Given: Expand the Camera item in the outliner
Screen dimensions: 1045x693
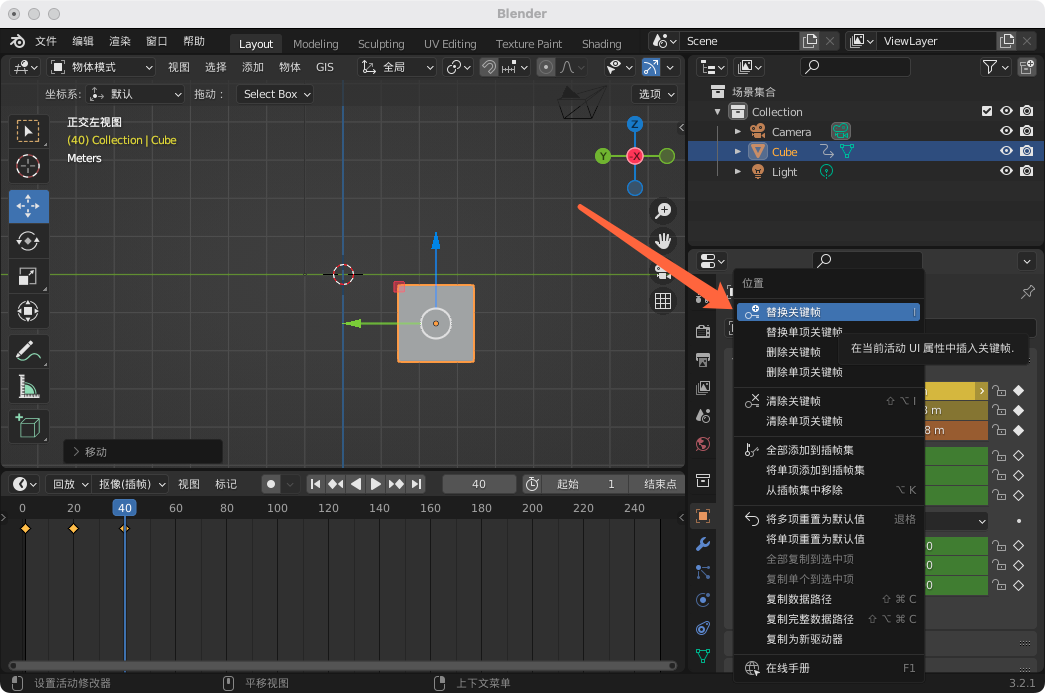Looking at the screenshot, I should pyautogui.click(x=738, y=132).
